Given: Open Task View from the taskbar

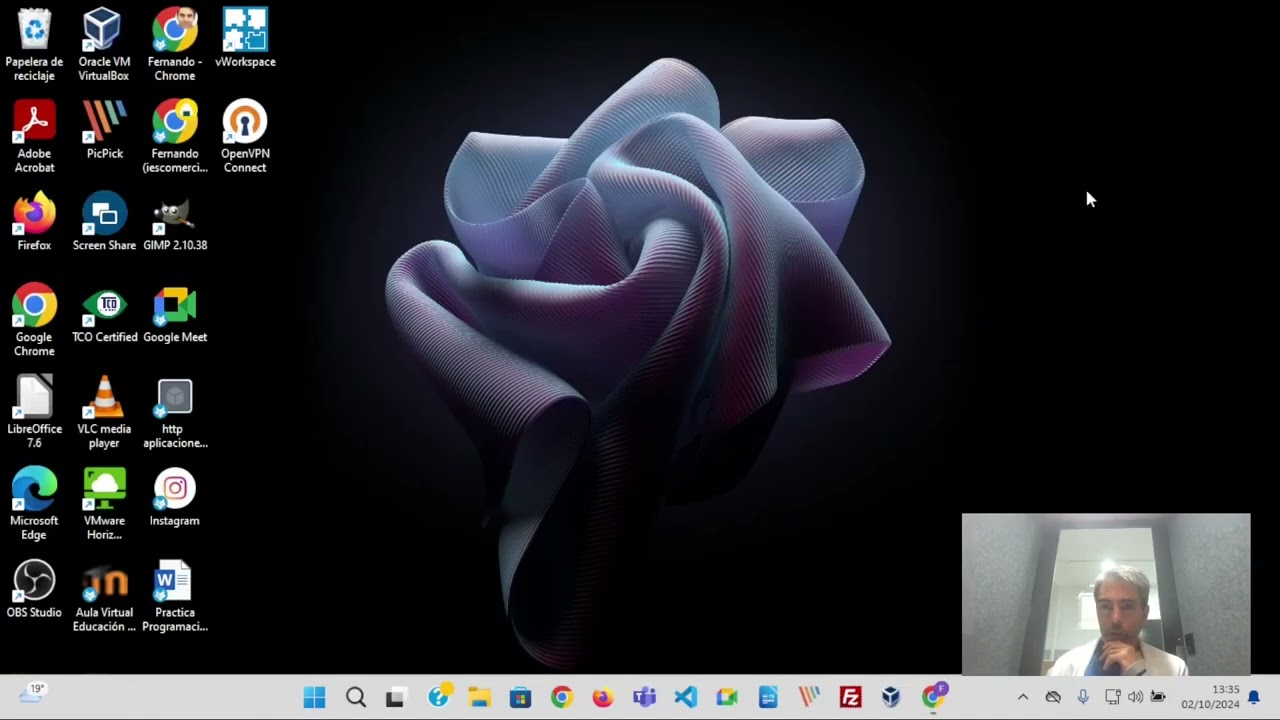Looking at the screenshot, I should tap(396, 697).
